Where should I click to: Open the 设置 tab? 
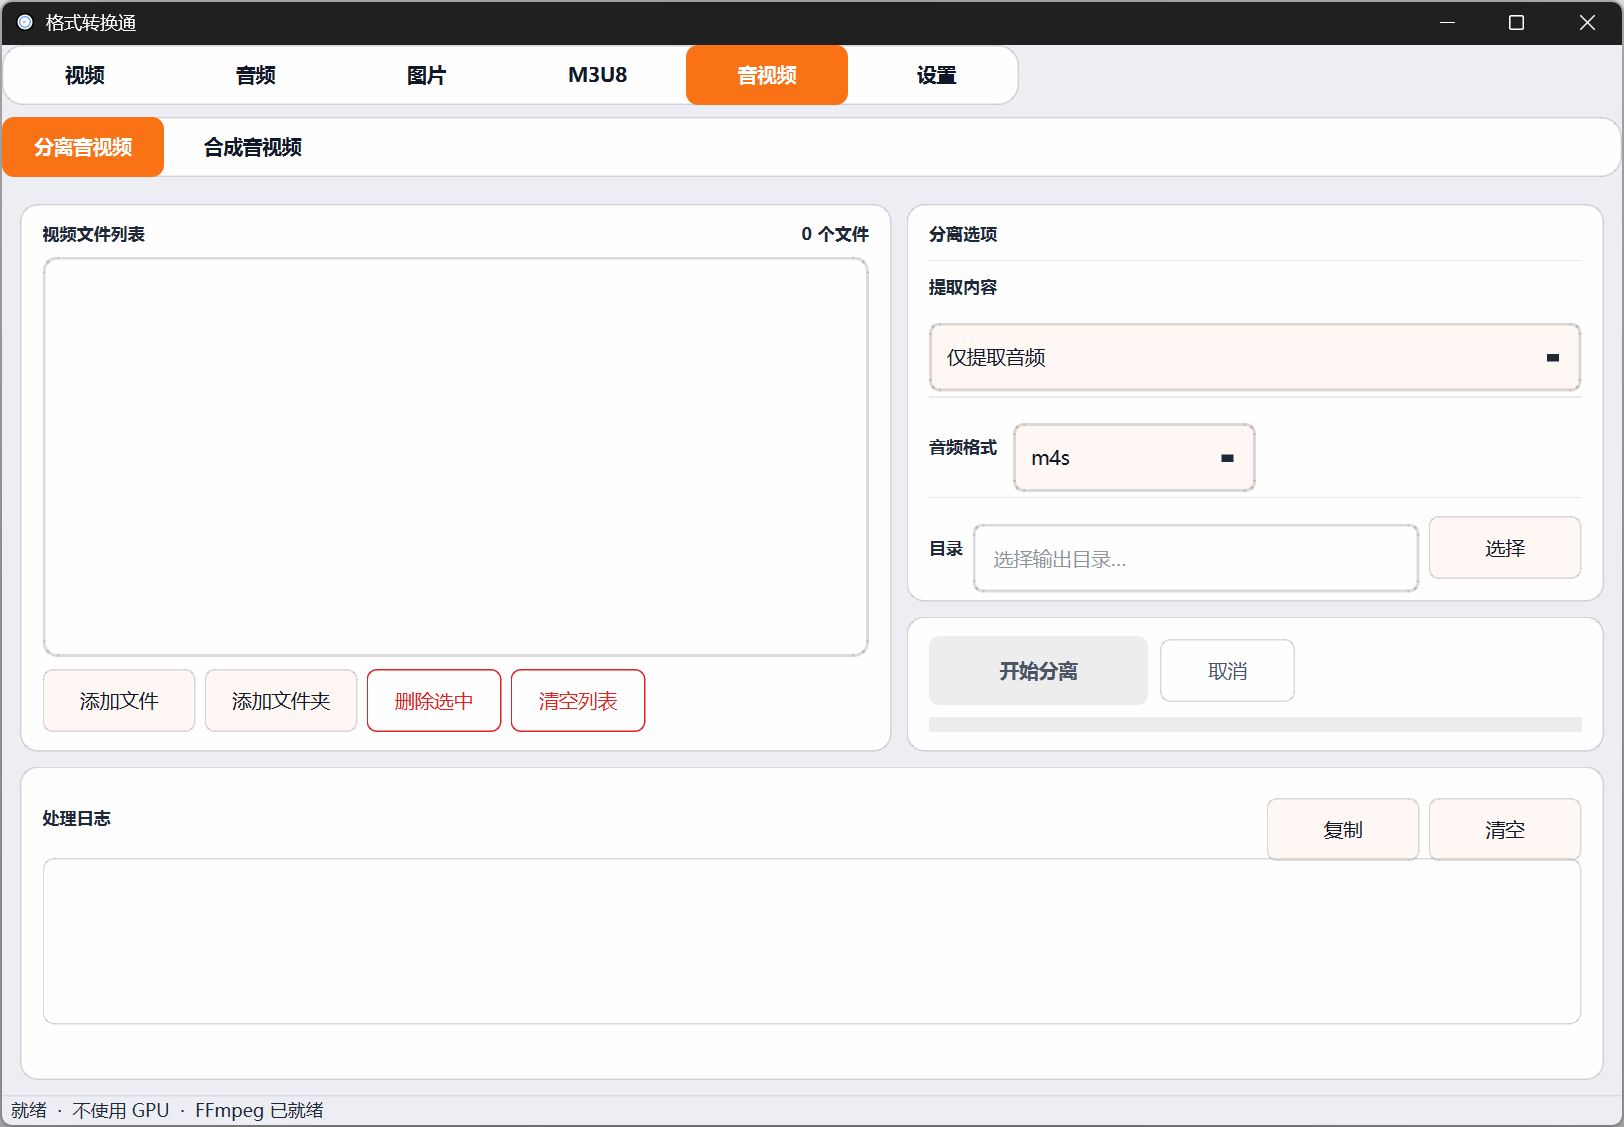937,75
